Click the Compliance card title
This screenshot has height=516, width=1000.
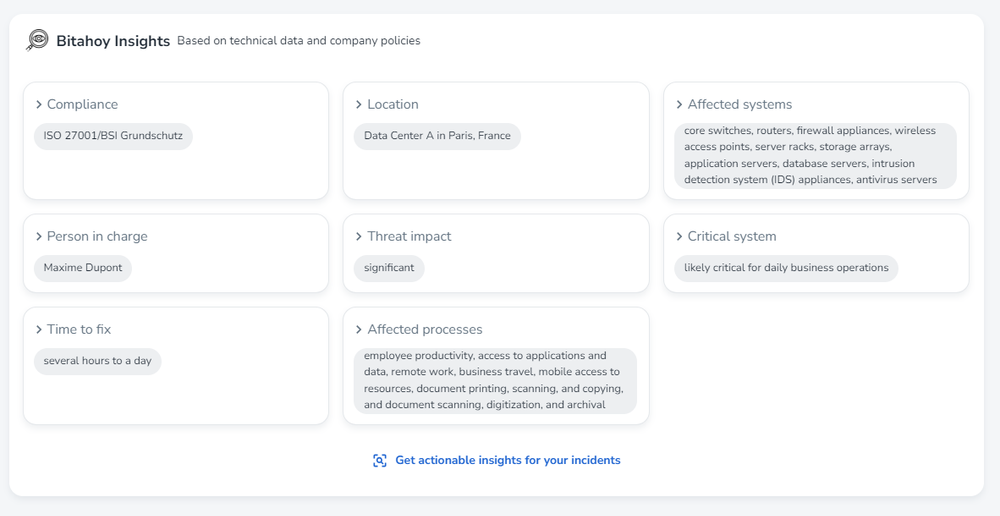pos(82,105)
